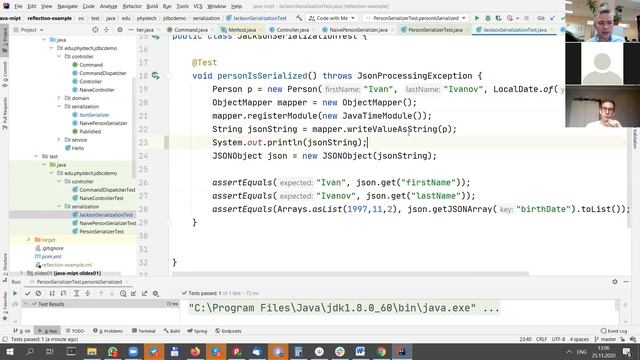Open the profiler run dropdown arrow

[x=517, y=18]
